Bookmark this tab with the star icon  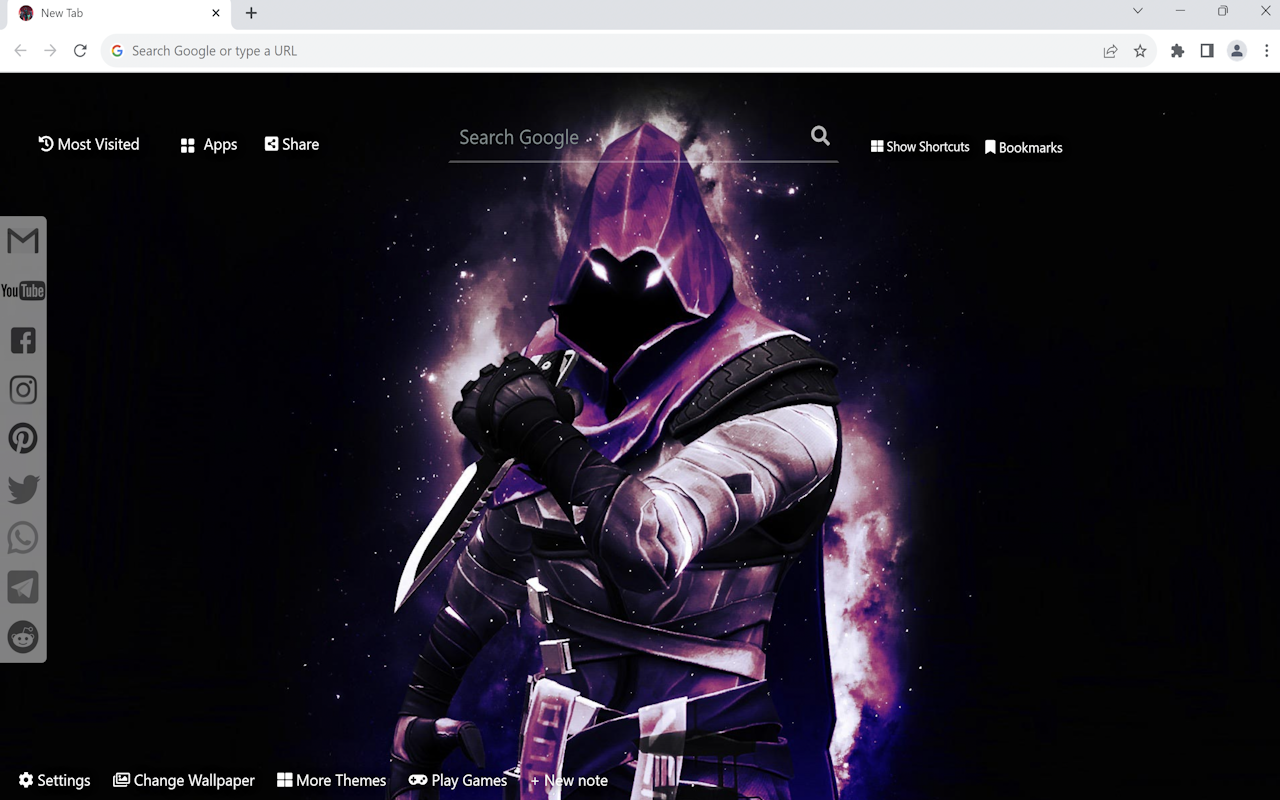(x=1140, y=51)
